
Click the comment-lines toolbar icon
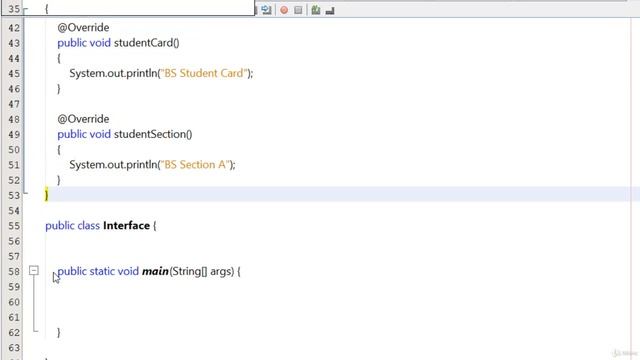[x=316, y=10]
